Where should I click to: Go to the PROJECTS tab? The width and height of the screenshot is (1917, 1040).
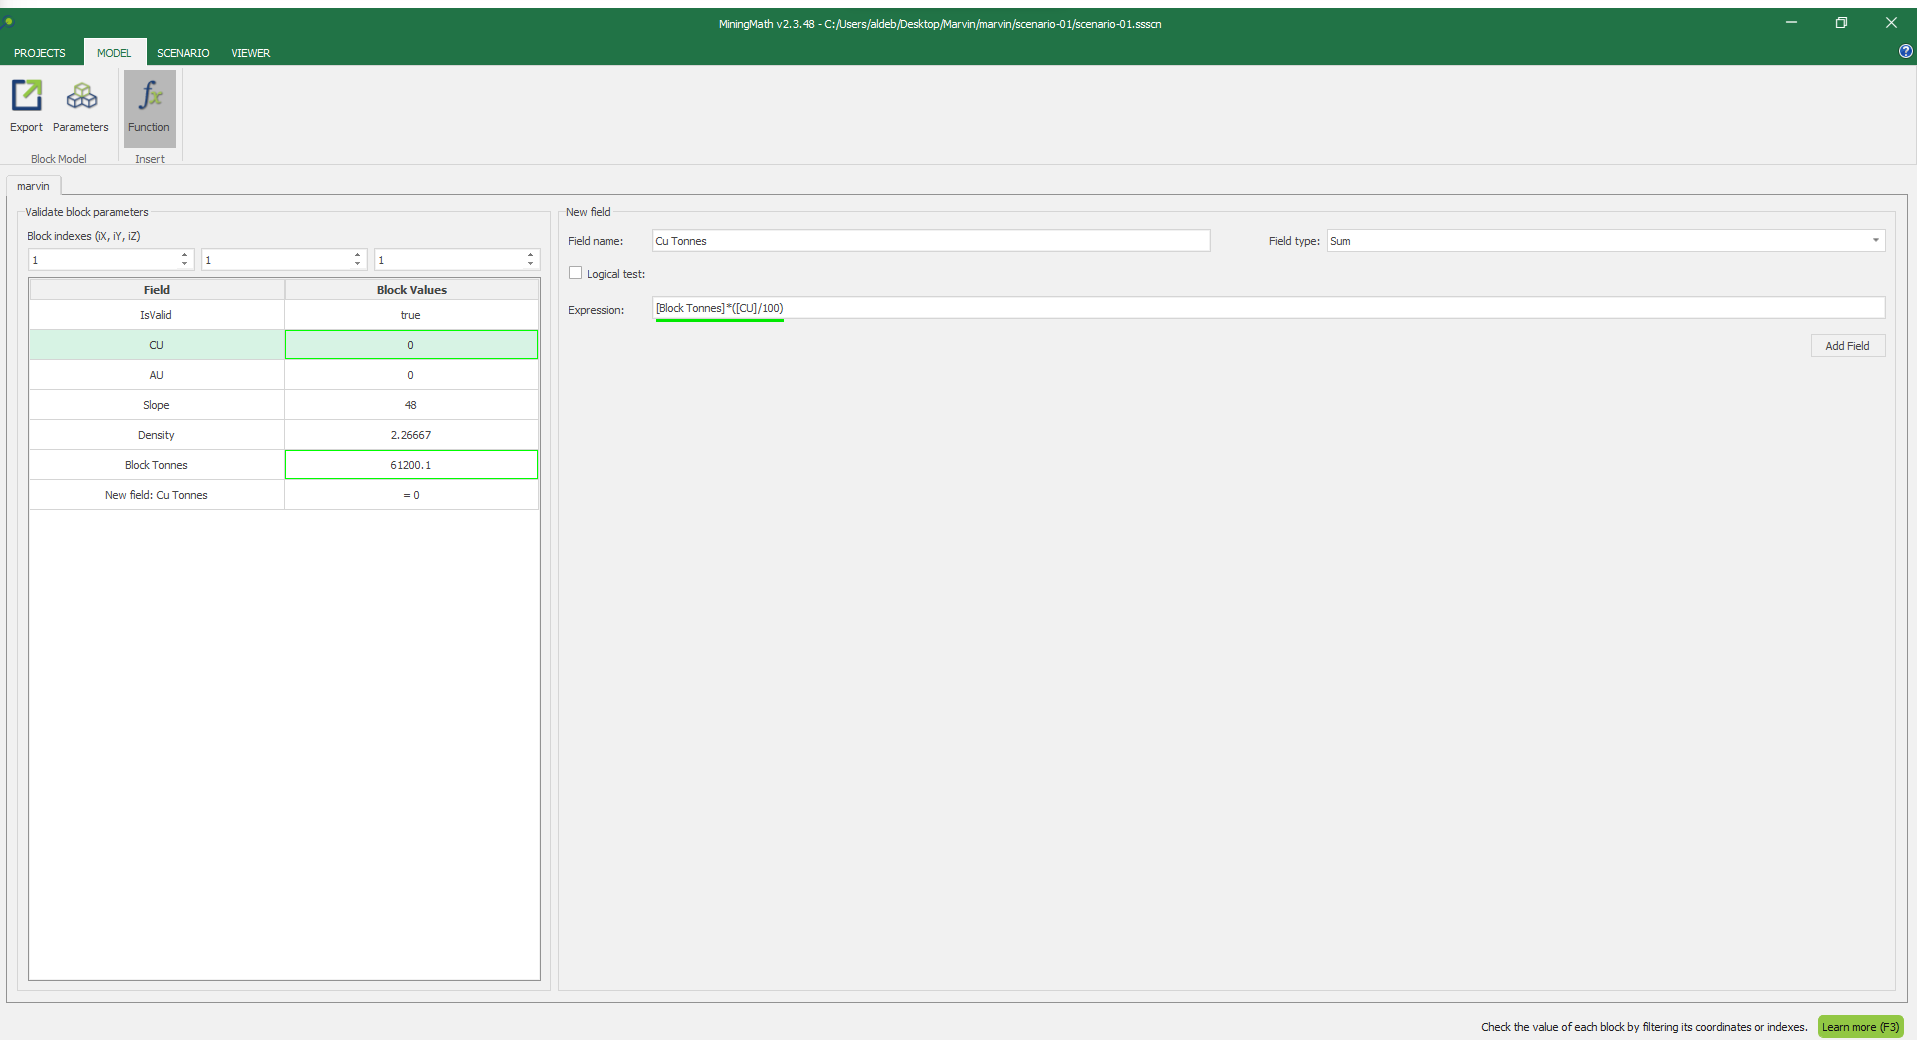(x=40, y=53)
